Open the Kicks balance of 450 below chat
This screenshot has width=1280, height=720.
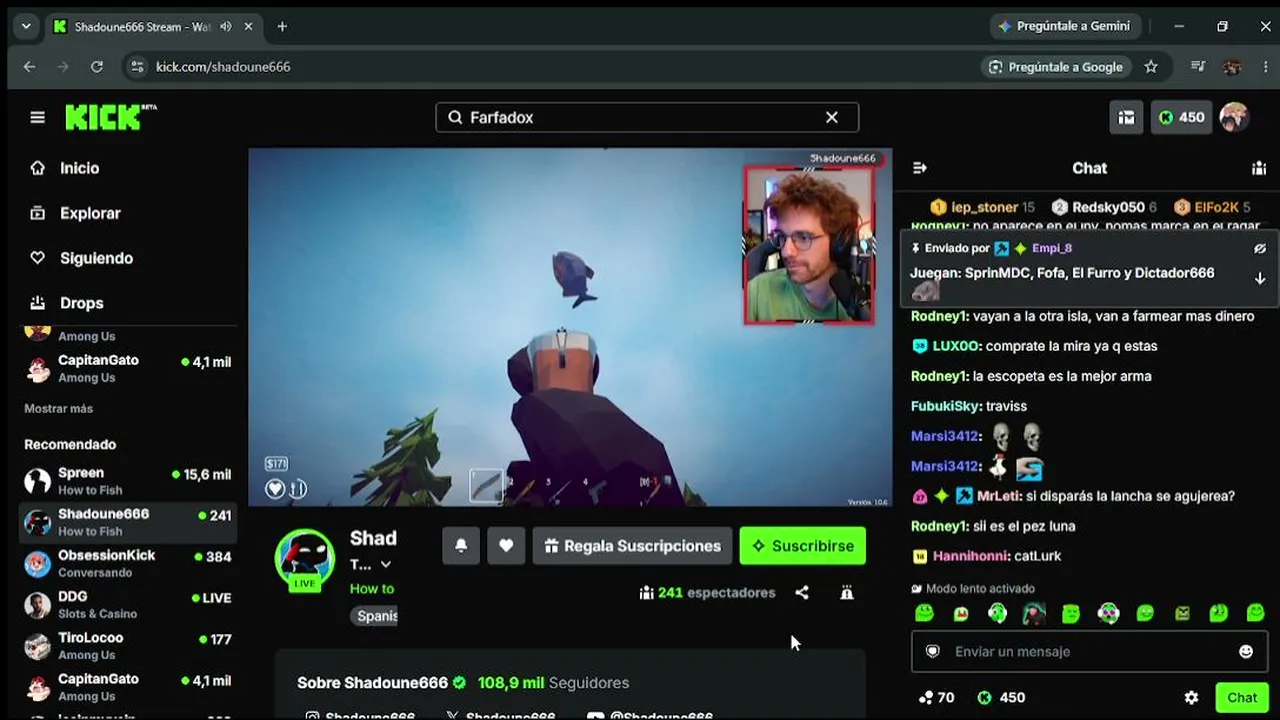(x=1000, y=698)
